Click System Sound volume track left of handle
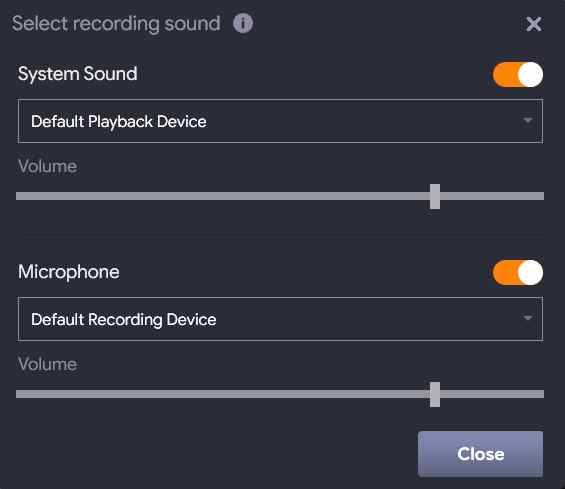 (x=223, y=196)
